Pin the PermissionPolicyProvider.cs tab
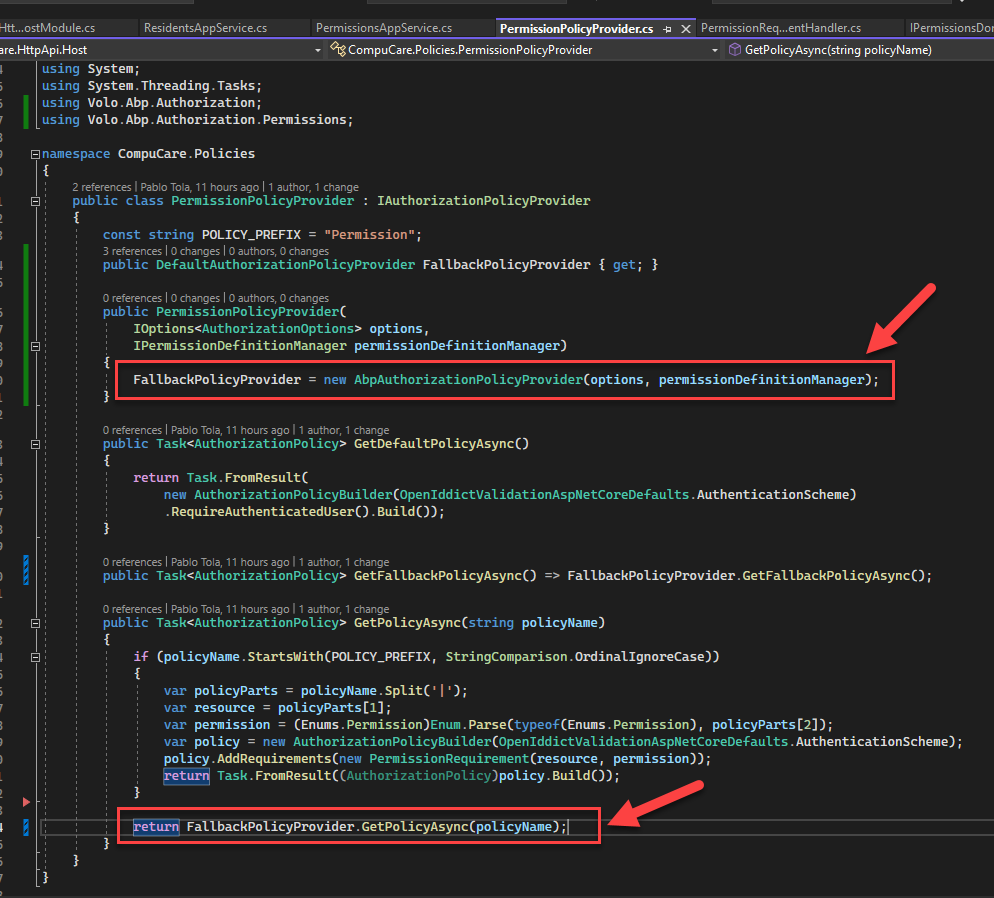The width and height of the screenshot is (994, 898). point(667,29)
